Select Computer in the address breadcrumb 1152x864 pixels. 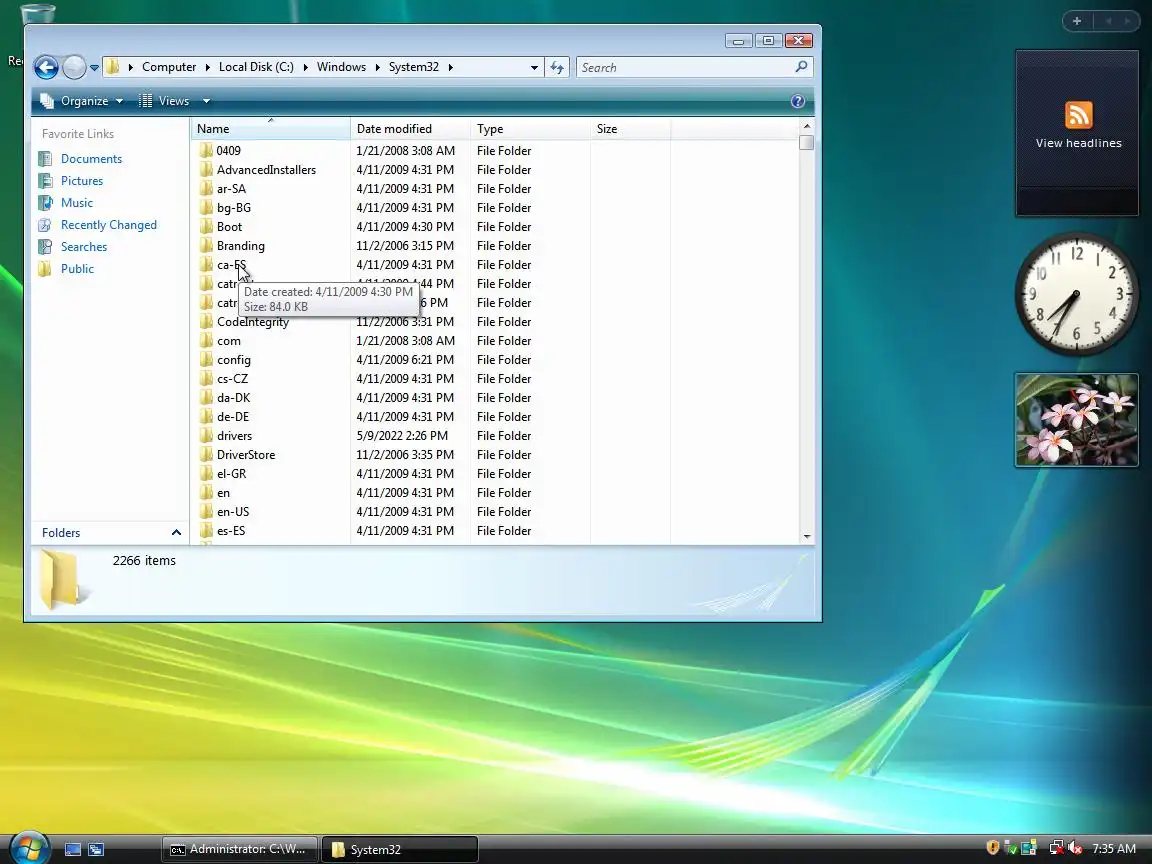[169, 67]
